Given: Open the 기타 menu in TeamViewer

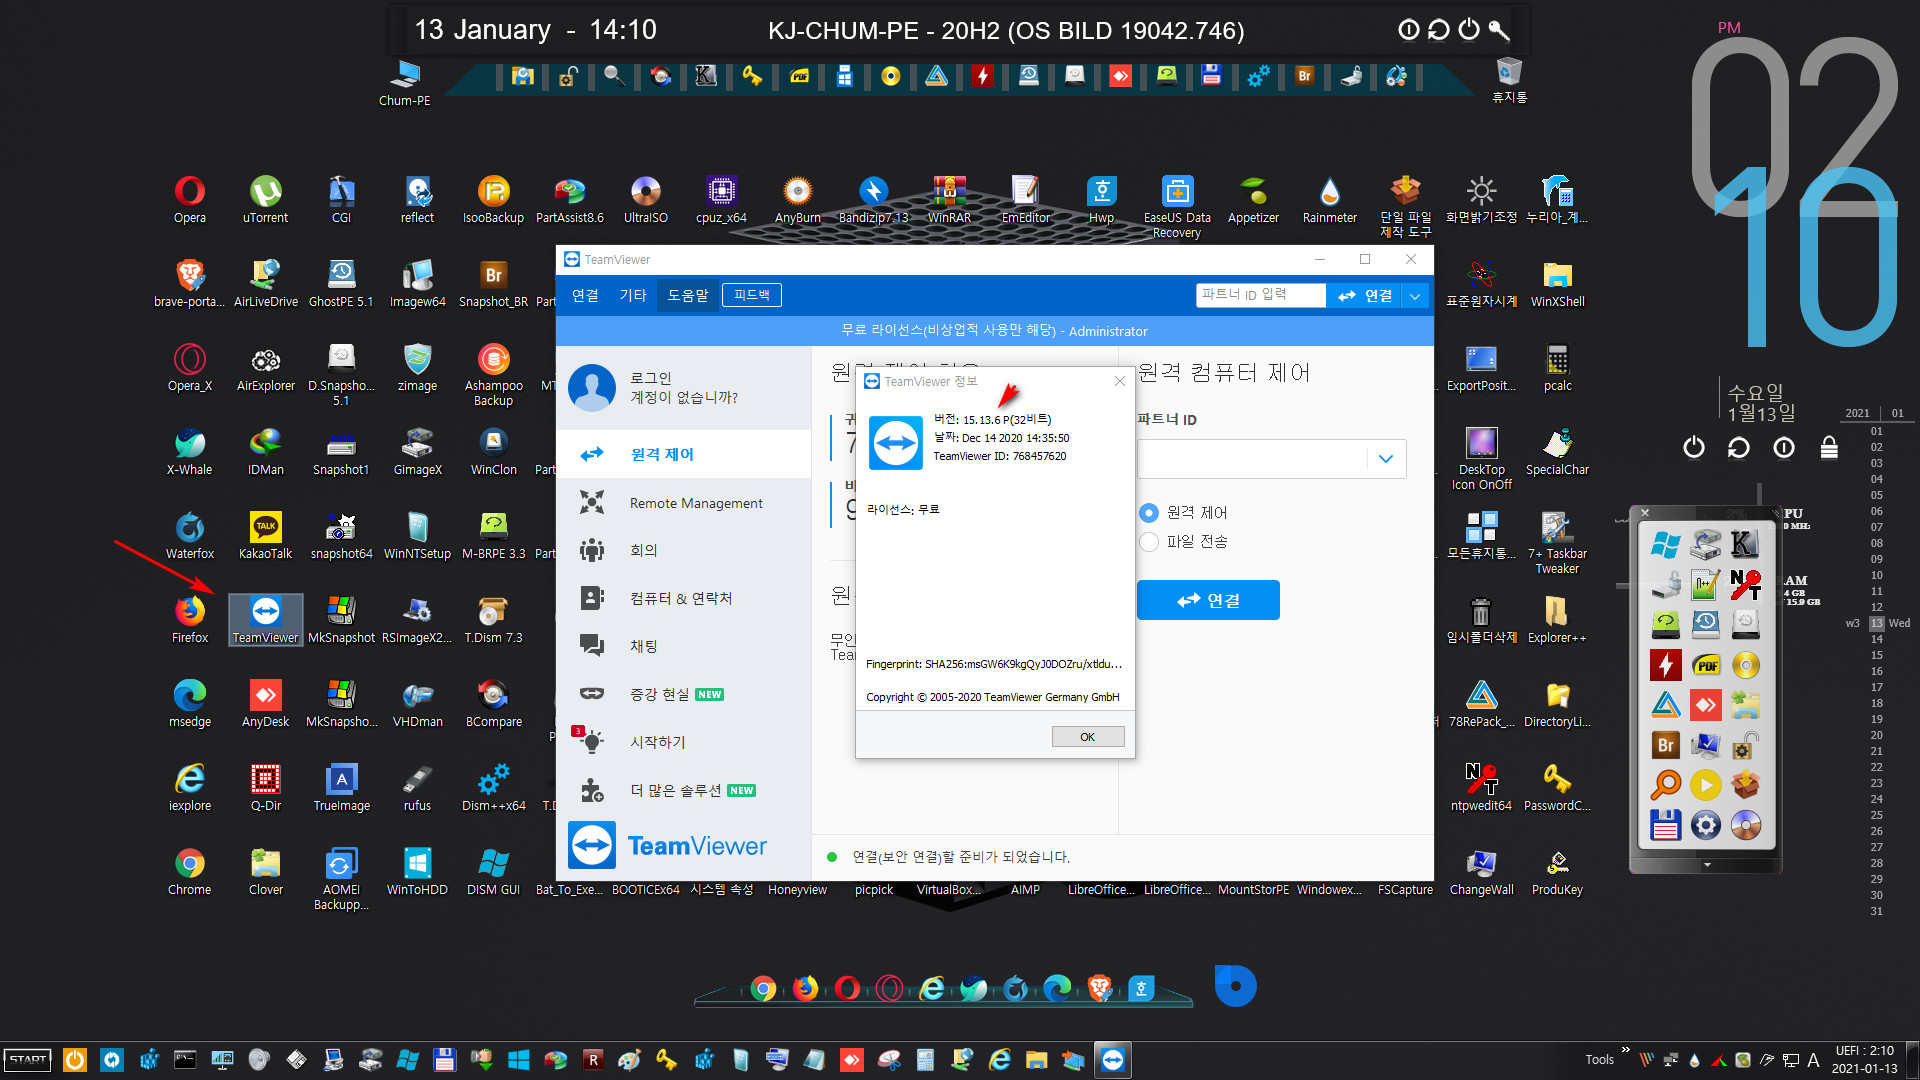Looking at the screenshot, I should pos(633,295).
